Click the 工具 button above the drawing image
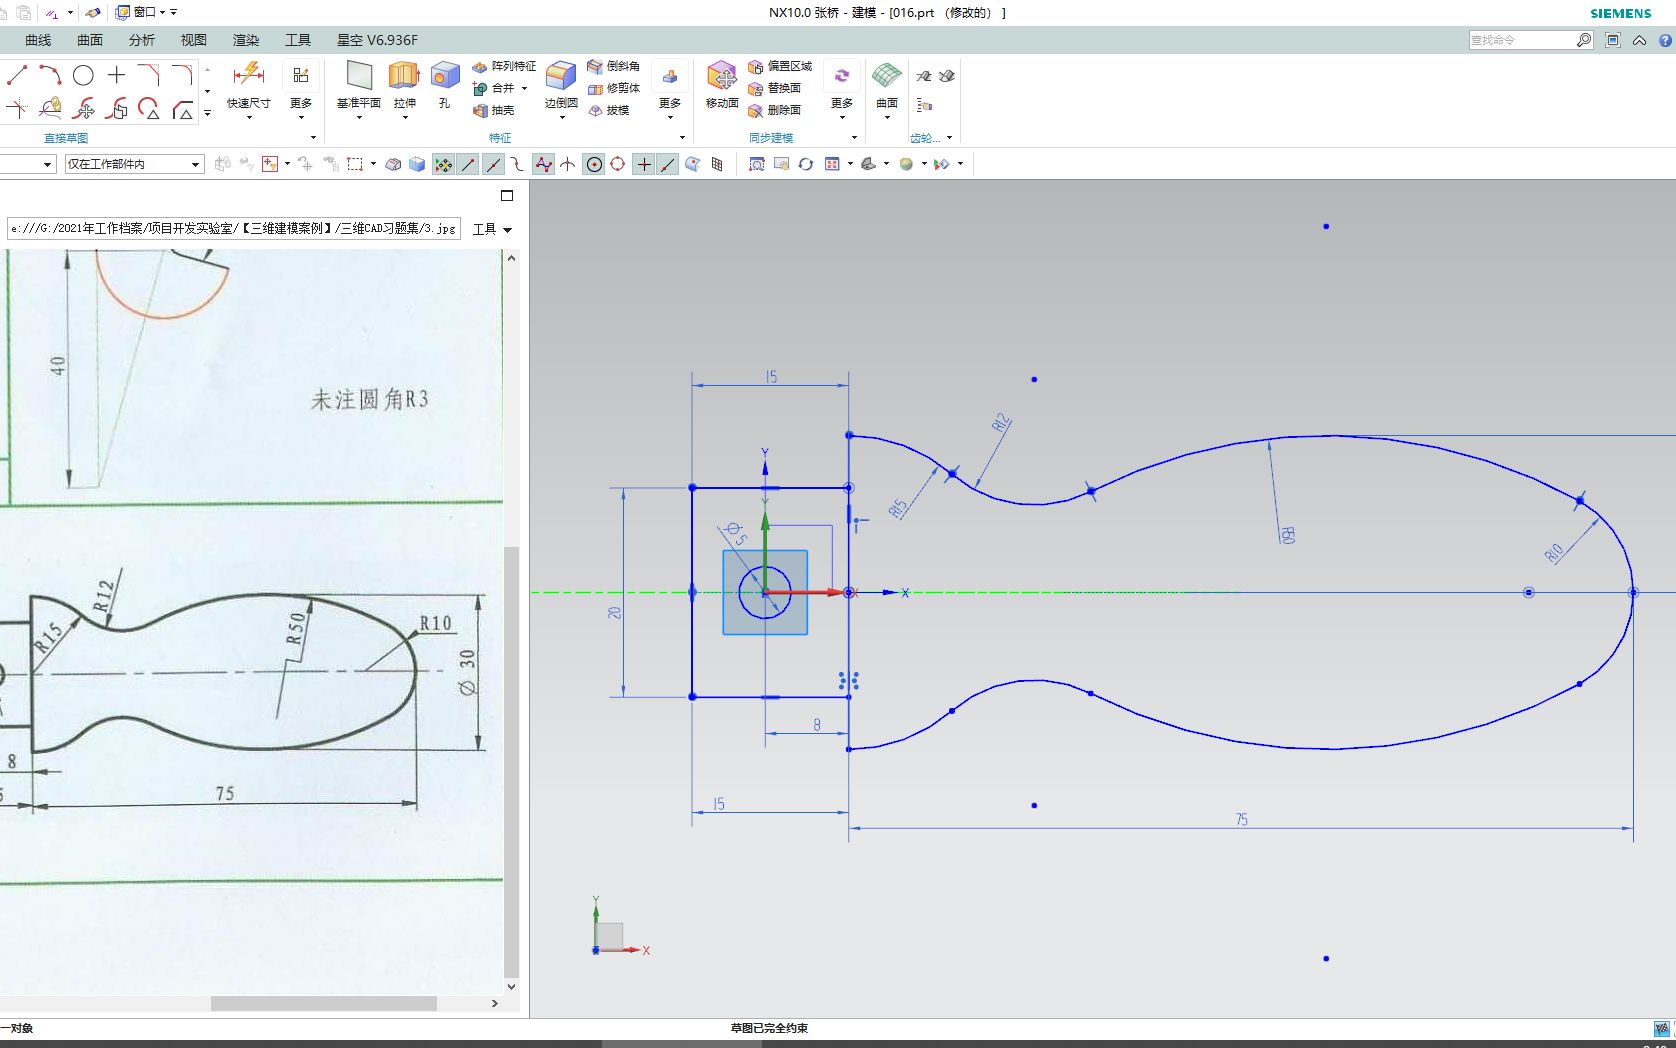Viewport: 1676px width, 1048px height. (x=484, y=228)
